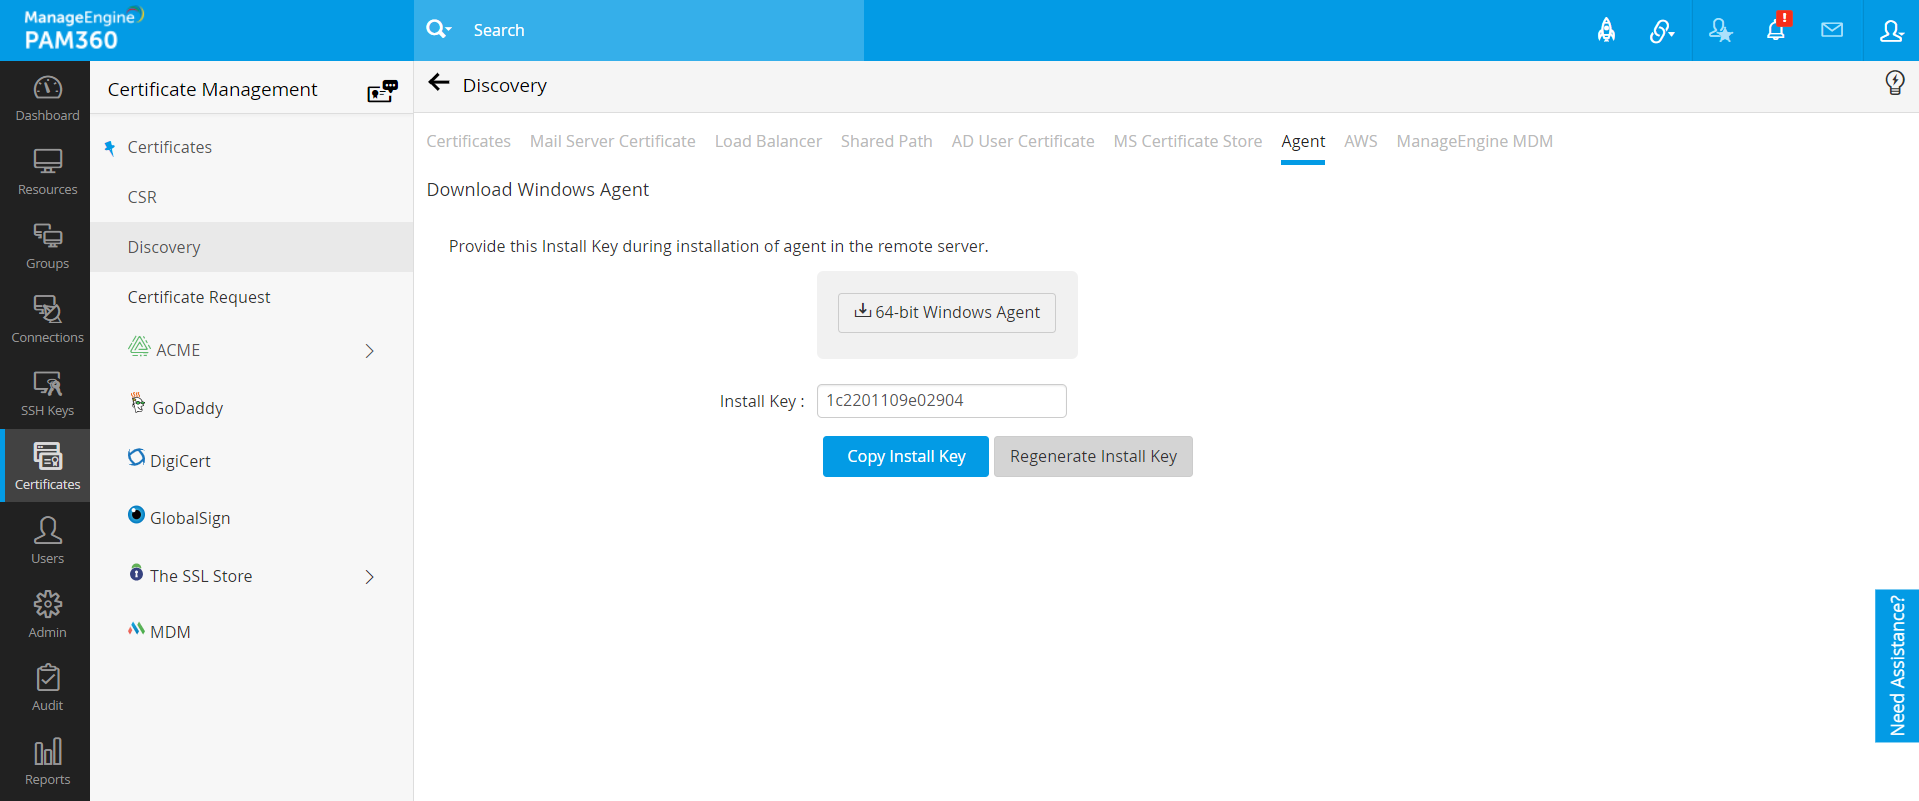Click Copy Install Key button

point(906,457)
